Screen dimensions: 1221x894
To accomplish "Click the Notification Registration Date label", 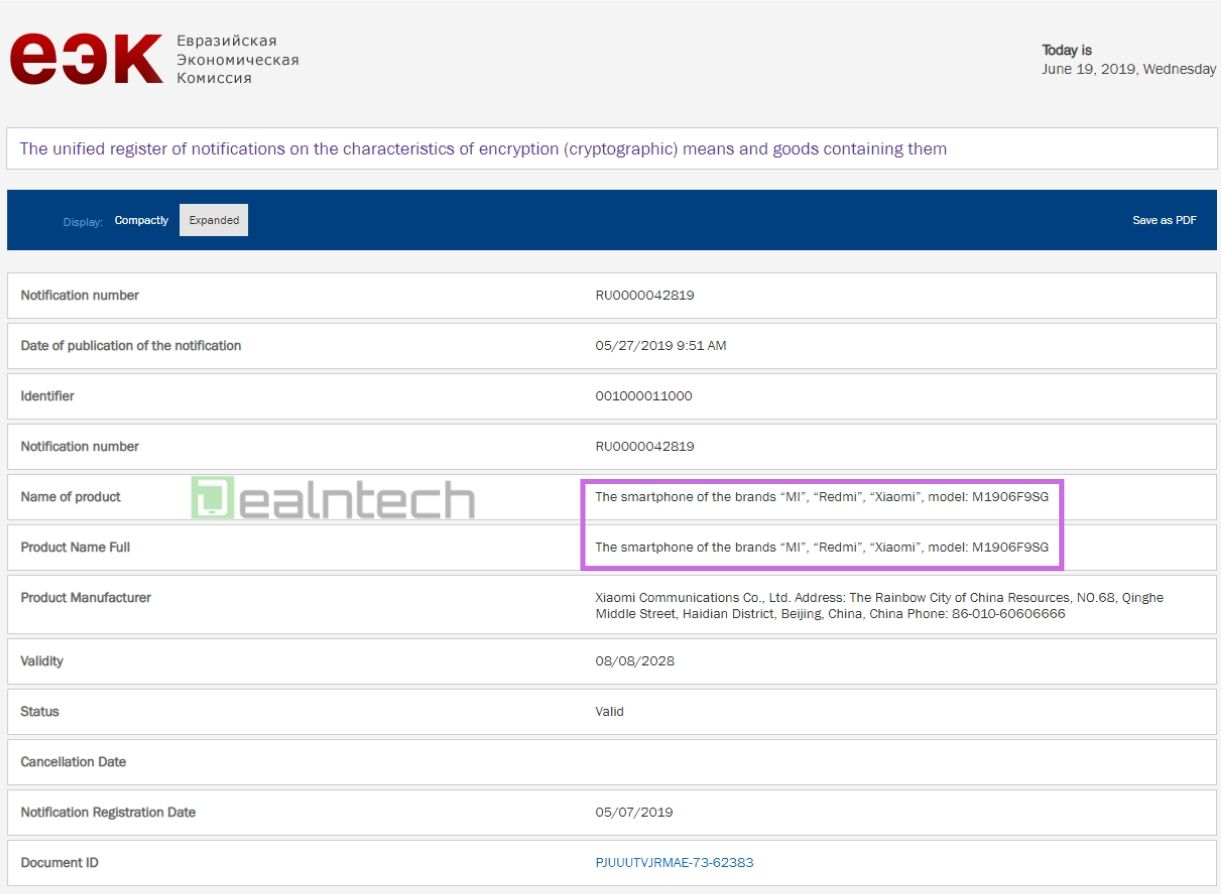I will click(x=108, y=812).
